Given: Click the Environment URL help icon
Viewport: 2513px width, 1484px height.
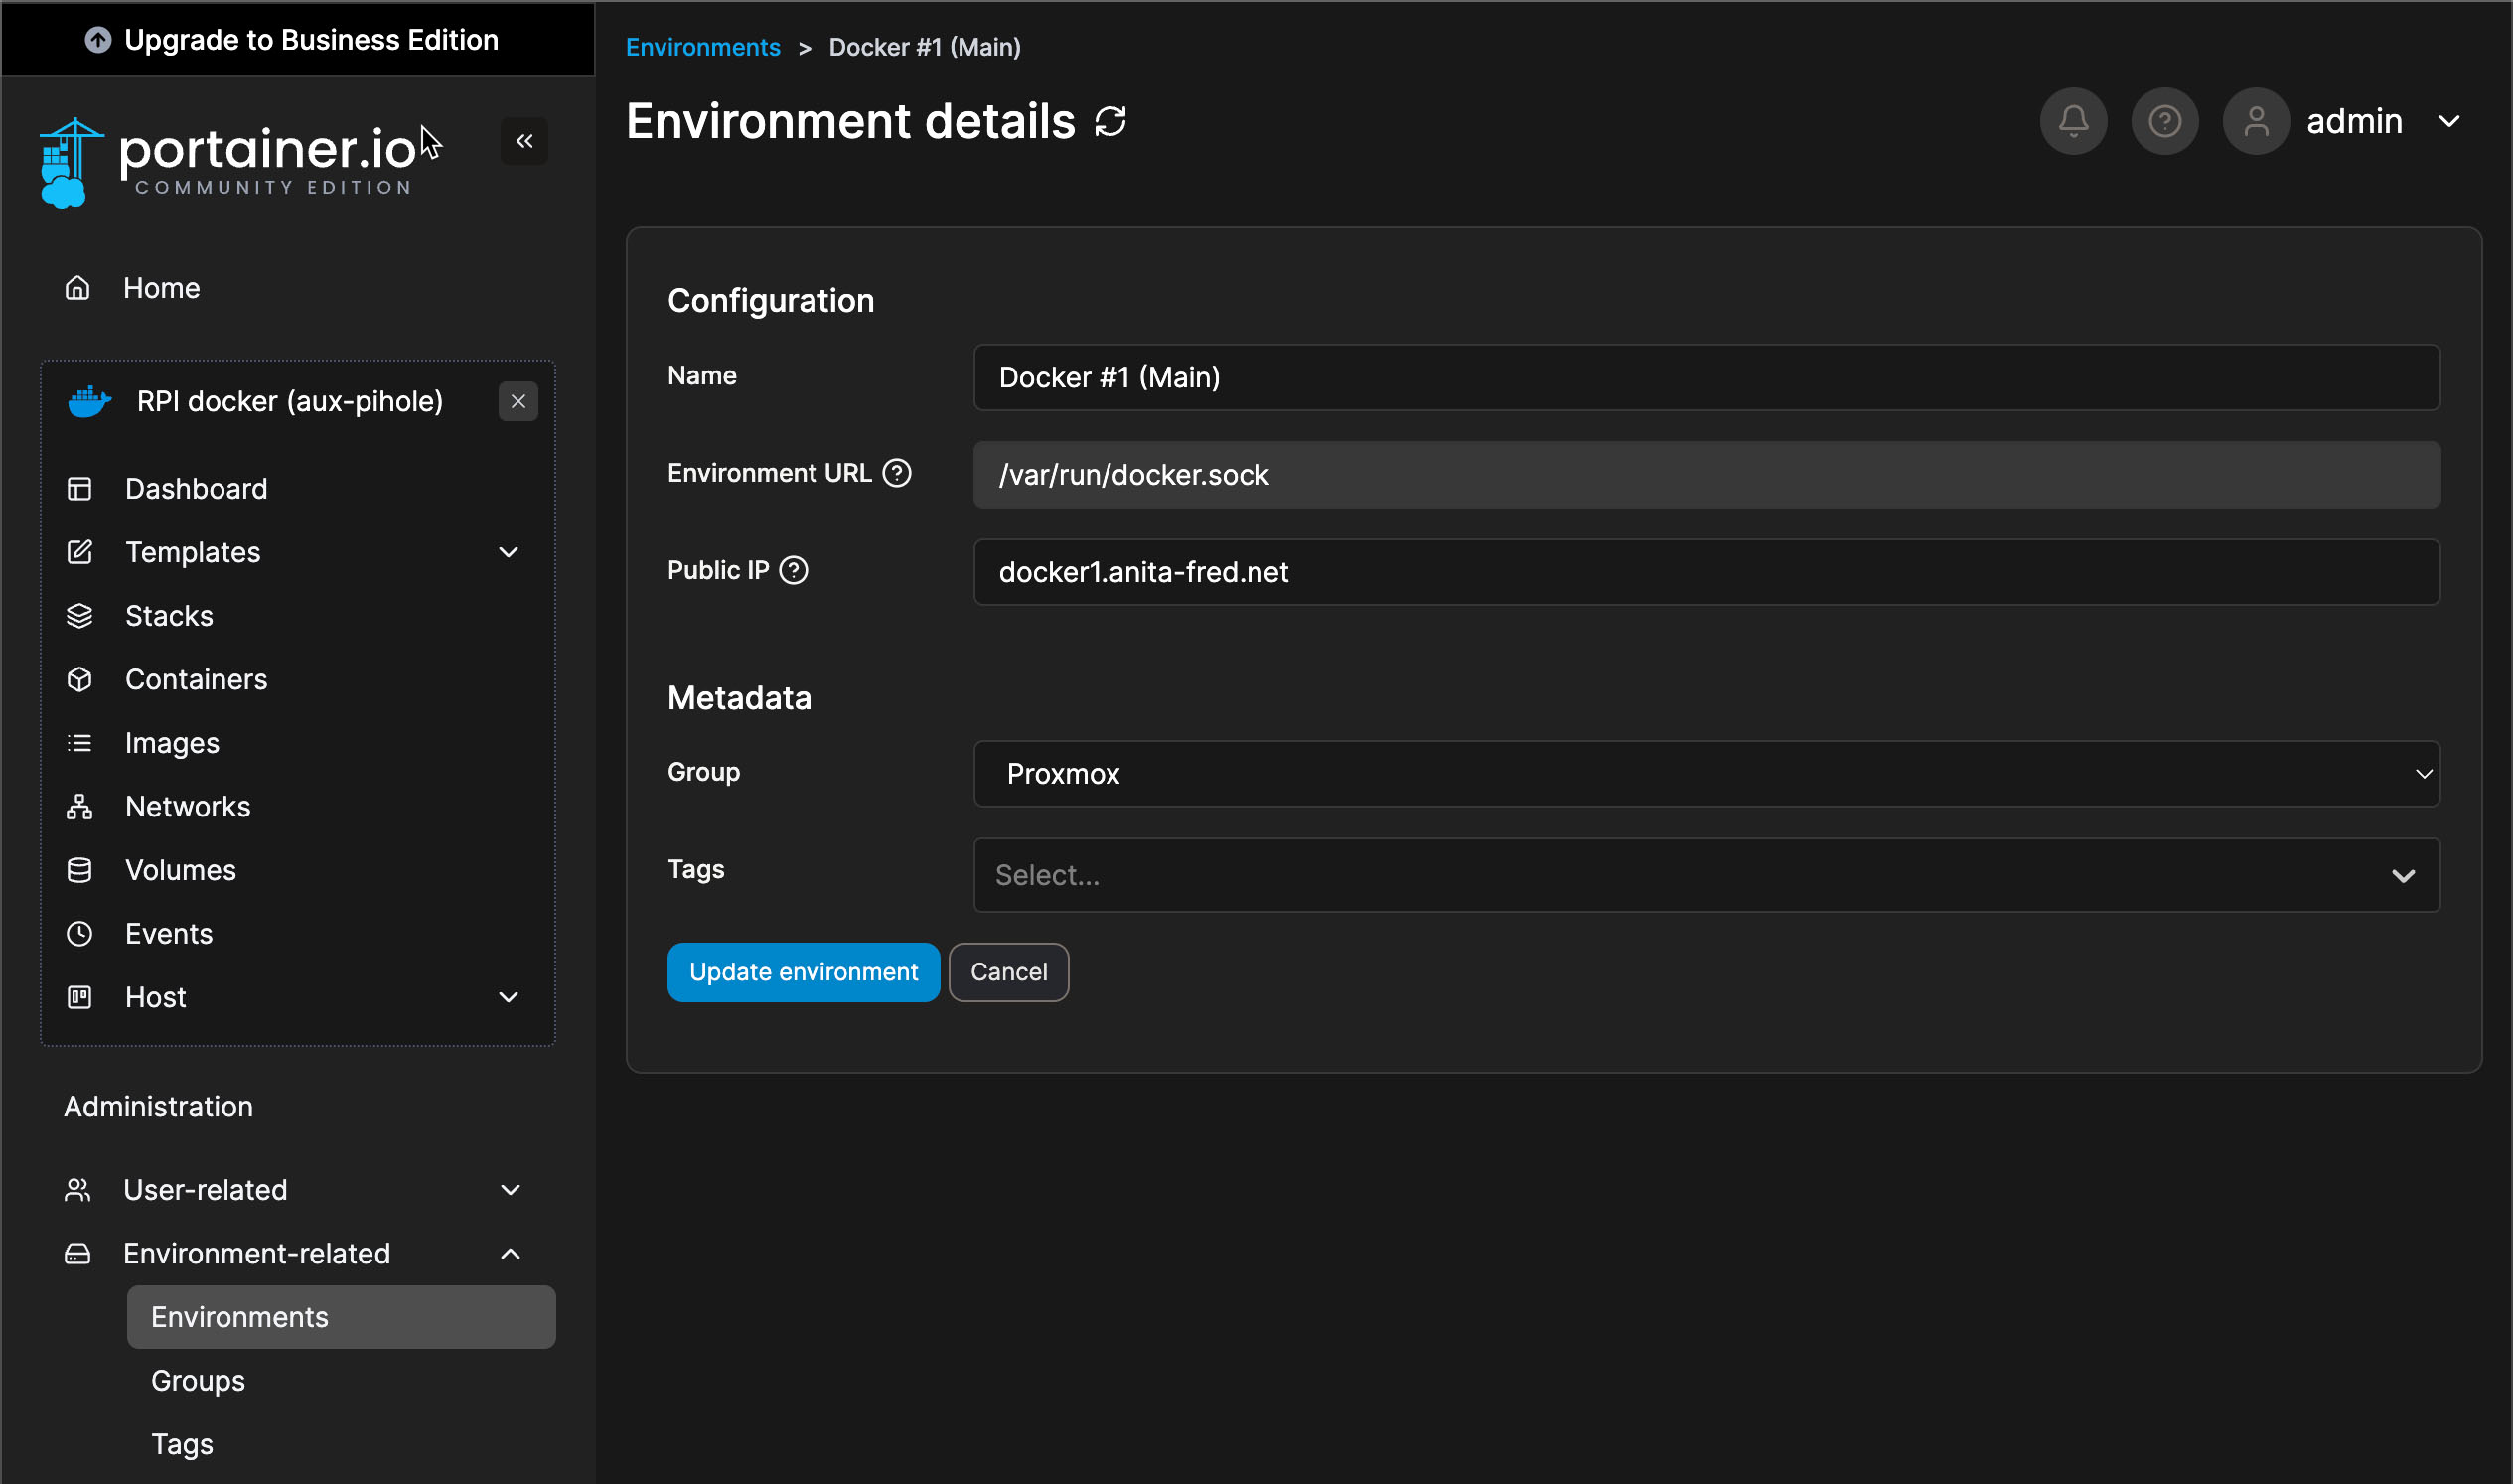Looking at the screenshot, I should [896, 473].
